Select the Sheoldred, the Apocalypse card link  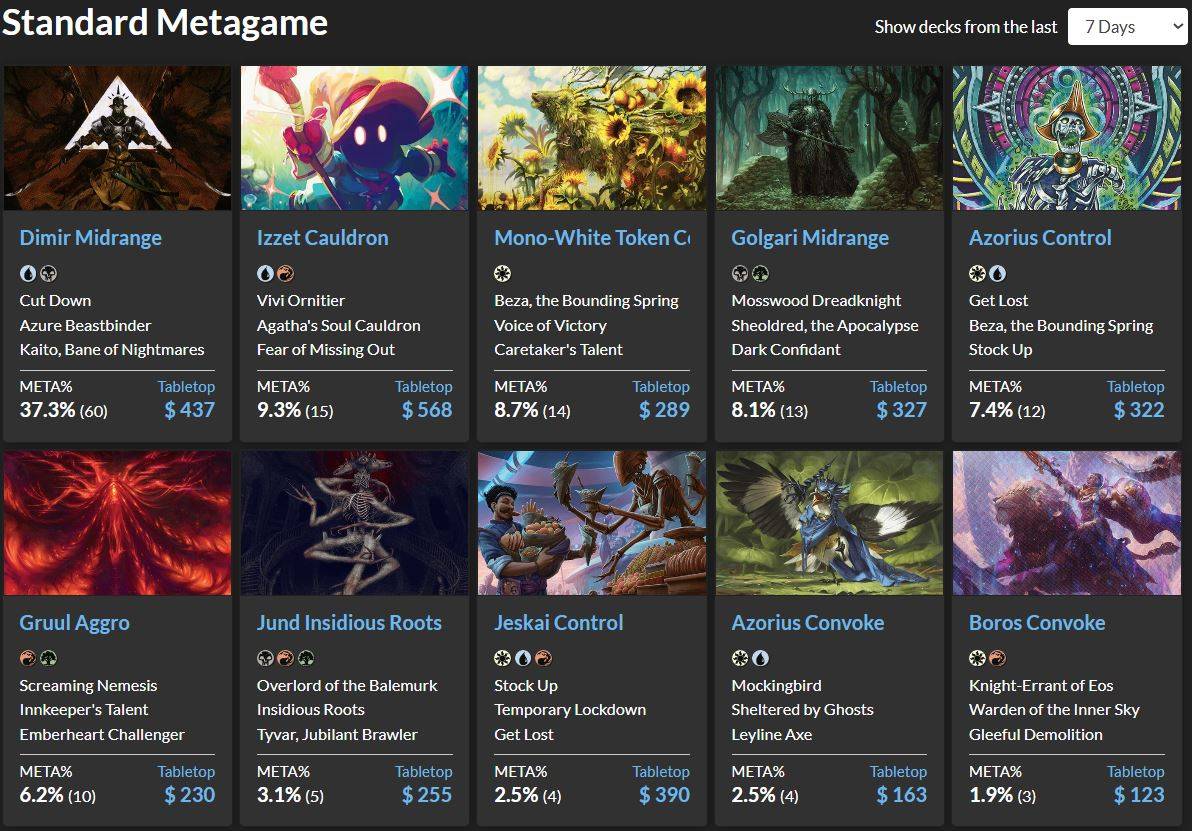point(824,325)
